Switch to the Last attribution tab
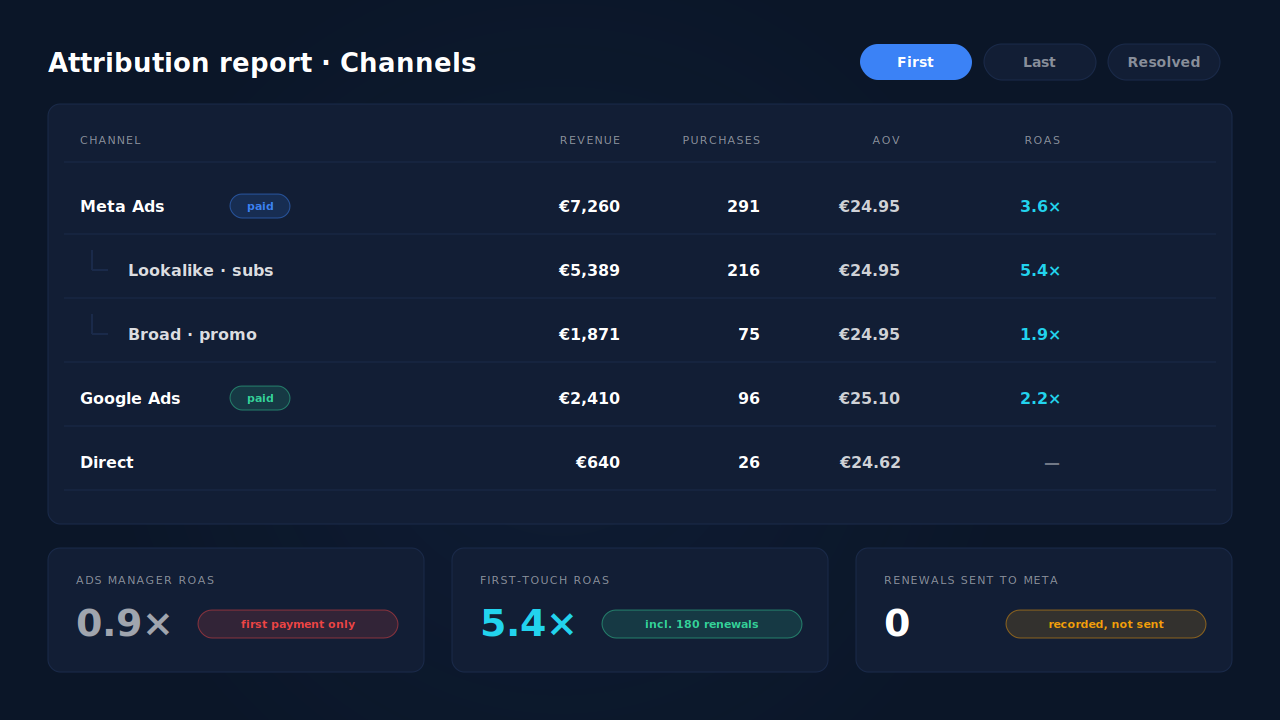This screenshot has height=720, width=1280. (1040, 62)
